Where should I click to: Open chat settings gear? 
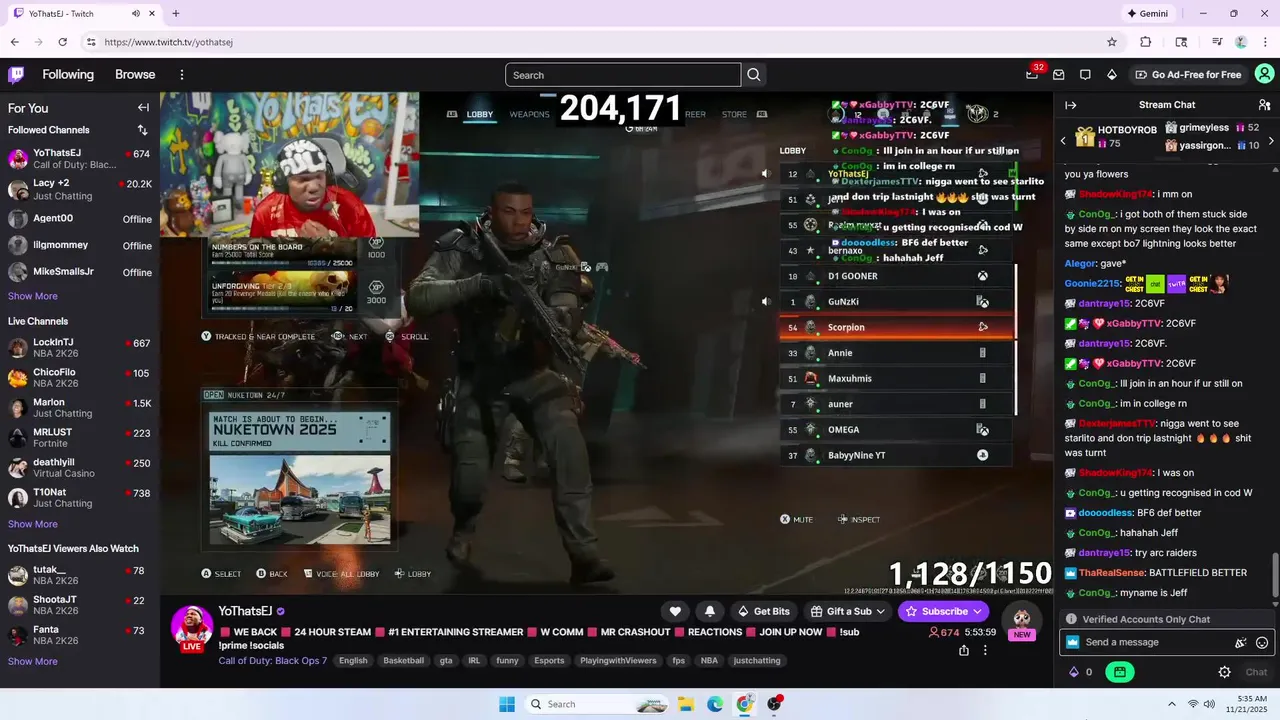coord(1224,672)
